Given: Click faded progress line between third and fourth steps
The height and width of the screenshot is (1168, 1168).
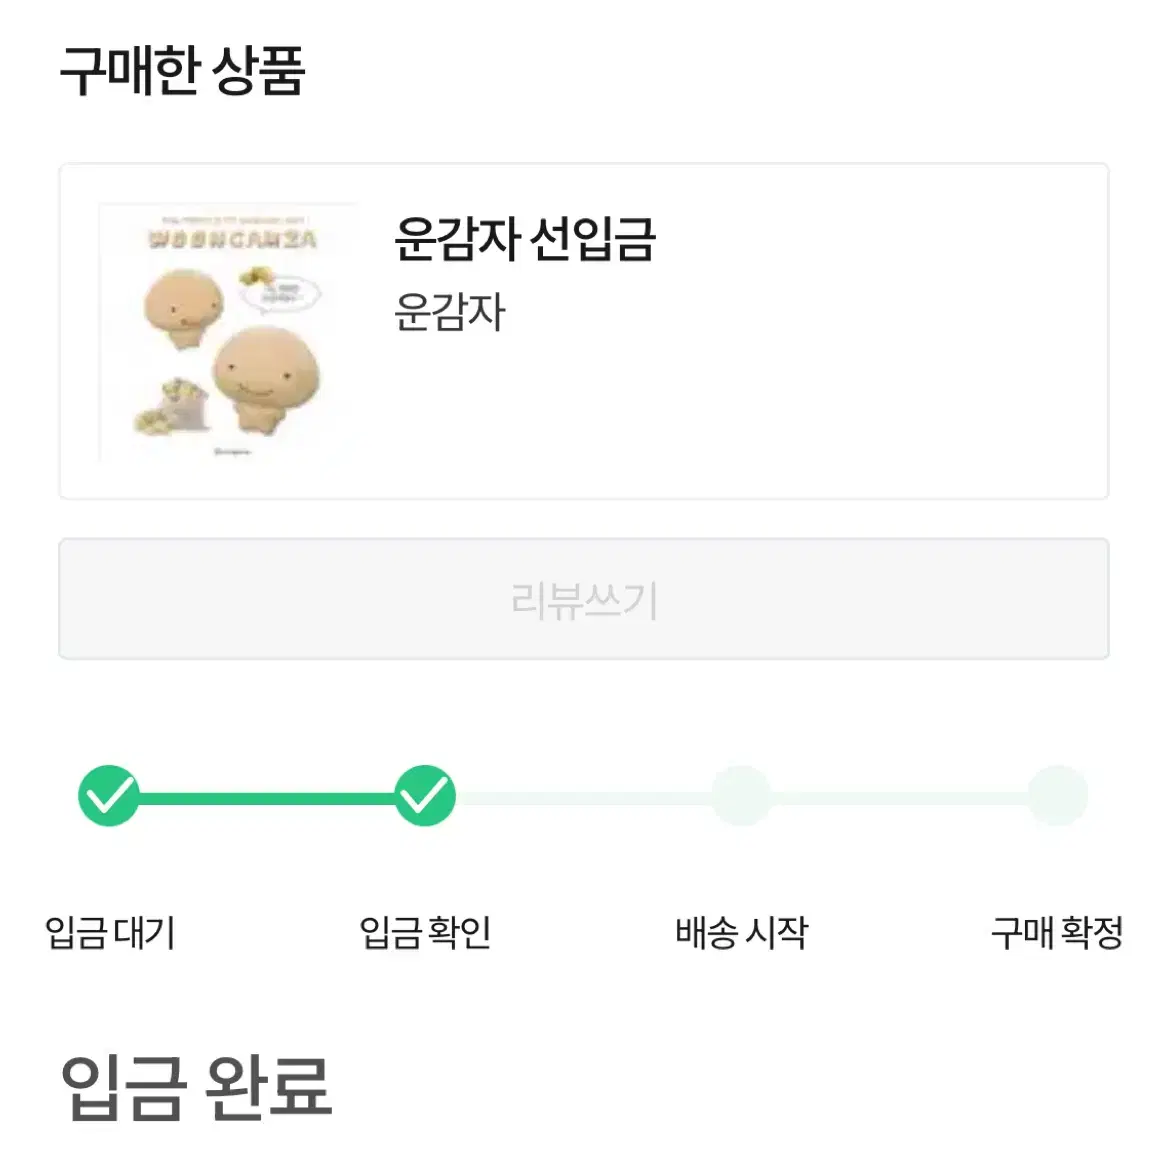Looking at the screenshot, I should point(900,799).
